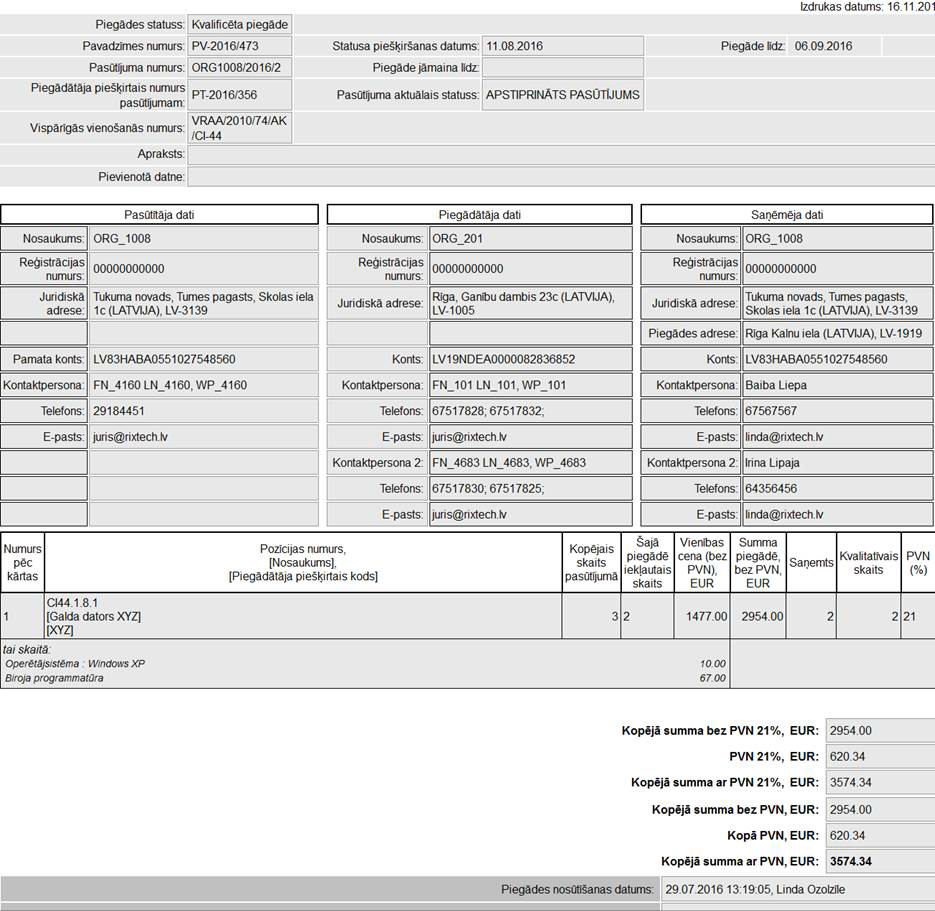Select the 'Piegāde līdz' date 06.09.2016
Screen dimensions: 935x911
[835, 46]
